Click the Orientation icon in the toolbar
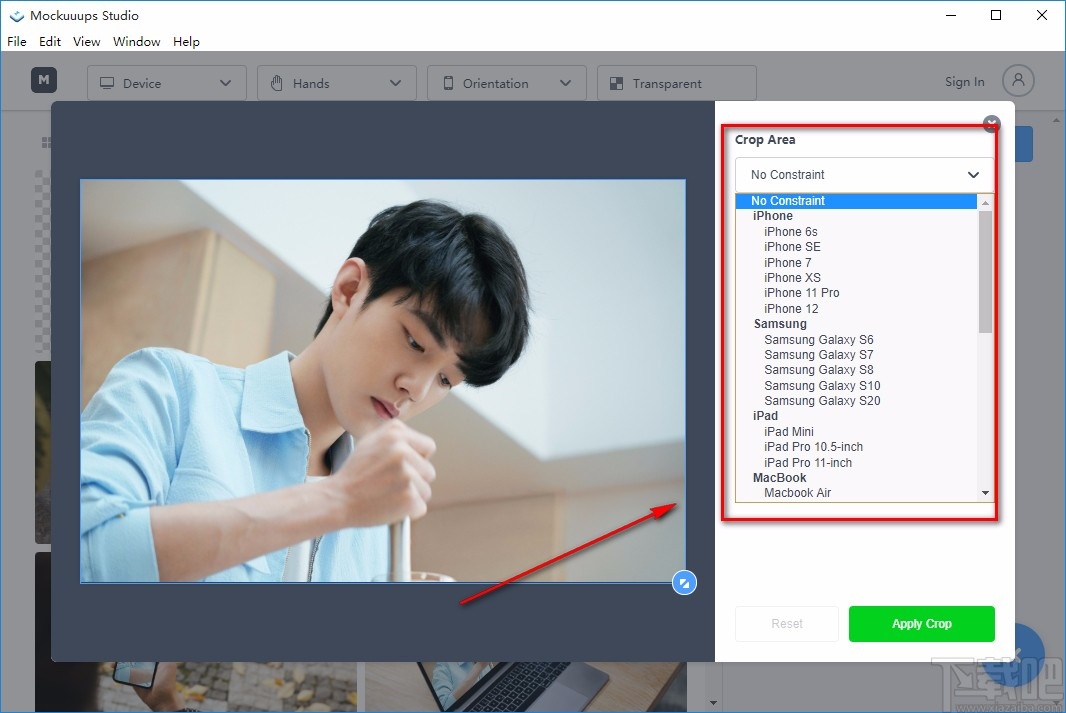1066x713 pixels. pos(447,83)
